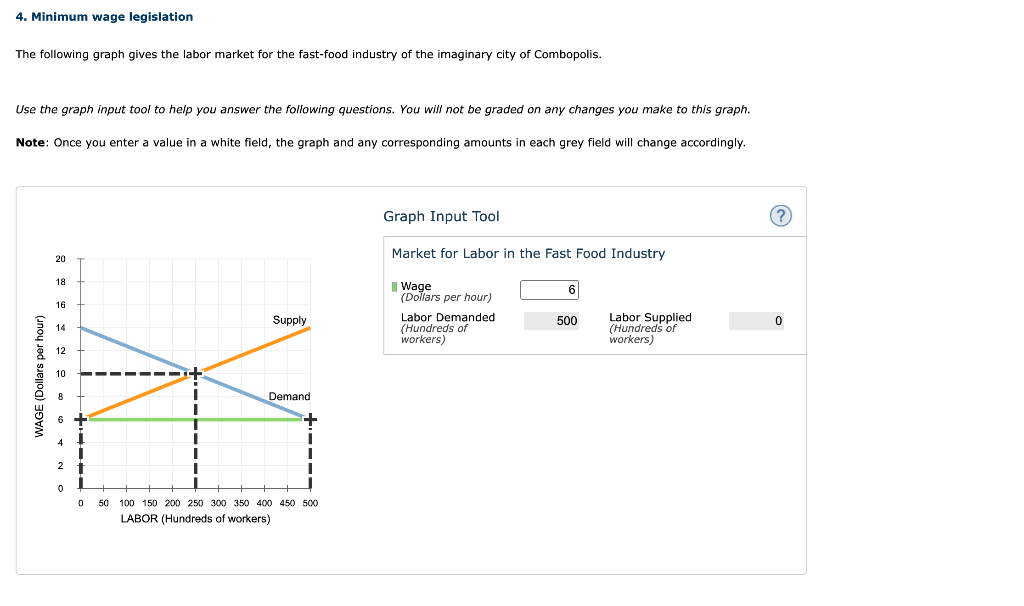Click the dashed vertical line at labor 250

(195, 434)
